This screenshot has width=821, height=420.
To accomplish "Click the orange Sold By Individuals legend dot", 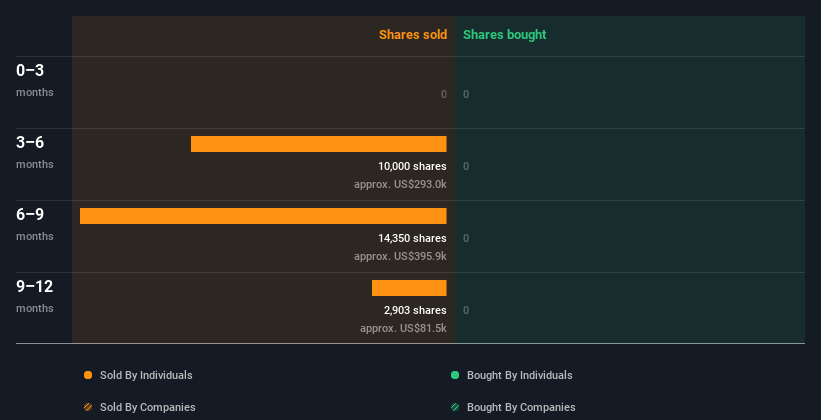I will click(88, 375).
